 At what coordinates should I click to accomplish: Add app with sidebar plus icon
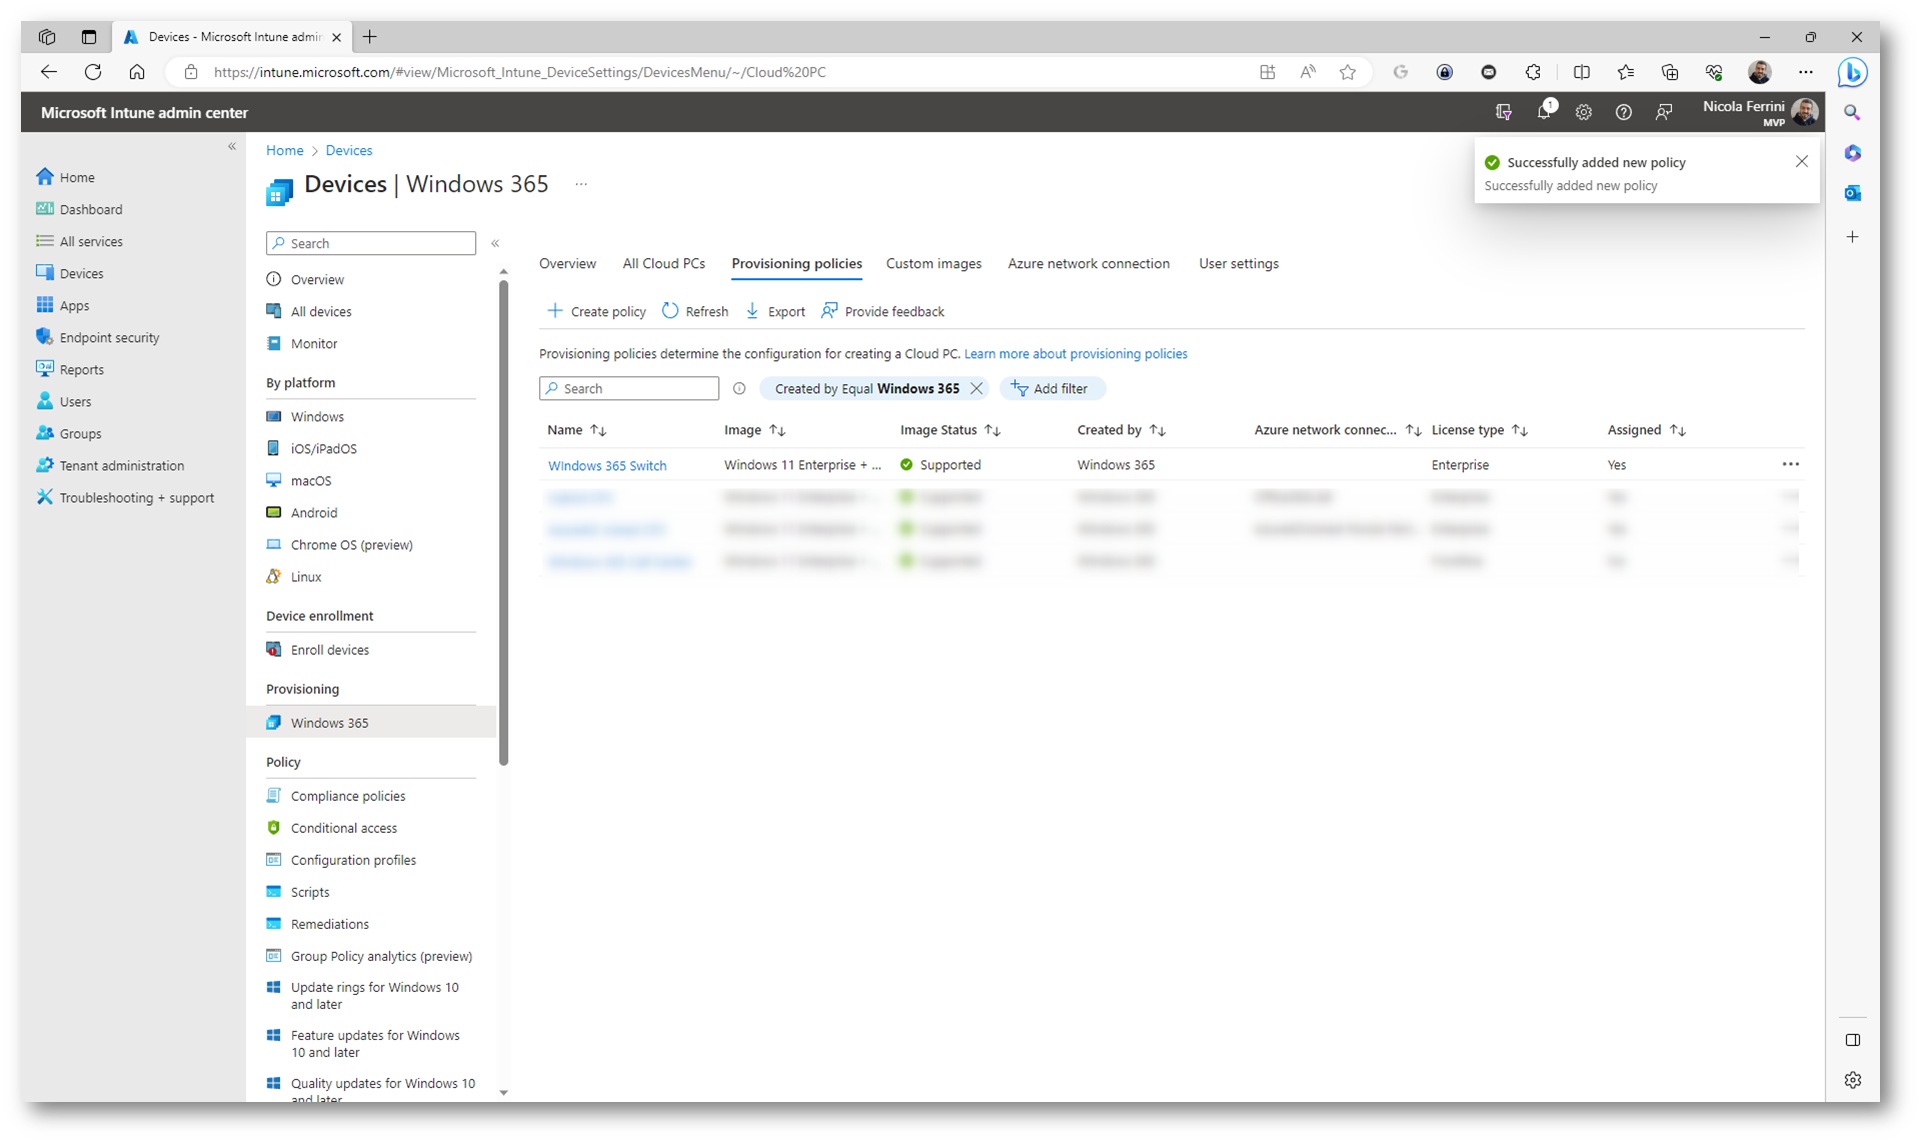tap(1852, 237)
